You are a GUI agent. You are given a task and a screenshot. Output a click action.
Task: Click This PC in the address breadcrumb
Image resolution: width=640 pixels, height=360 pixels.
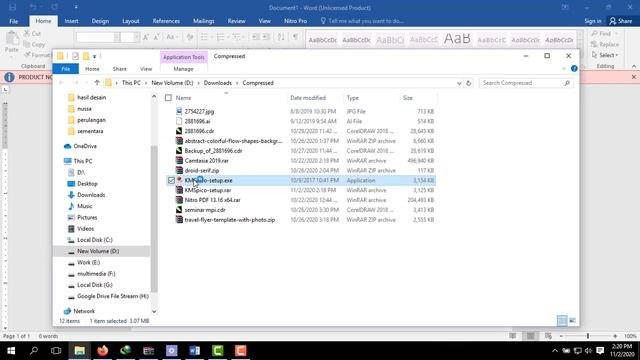(131, 83)
